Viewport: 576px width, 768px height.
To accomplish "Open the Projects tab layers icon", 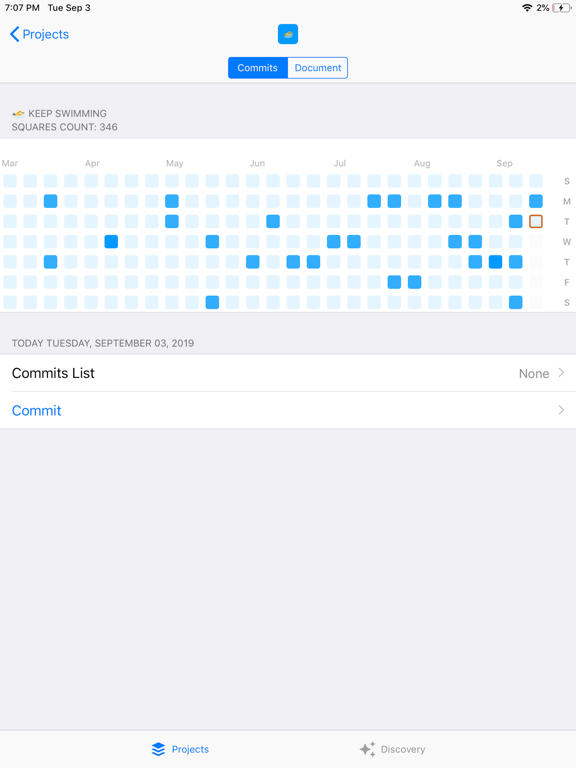I will pos(158,749).
